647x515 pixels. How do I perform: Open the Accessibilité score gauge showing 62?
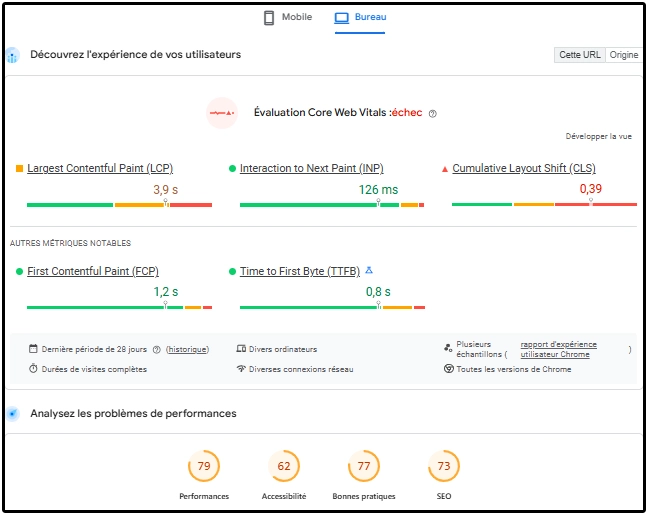click(x=284, y=466)
